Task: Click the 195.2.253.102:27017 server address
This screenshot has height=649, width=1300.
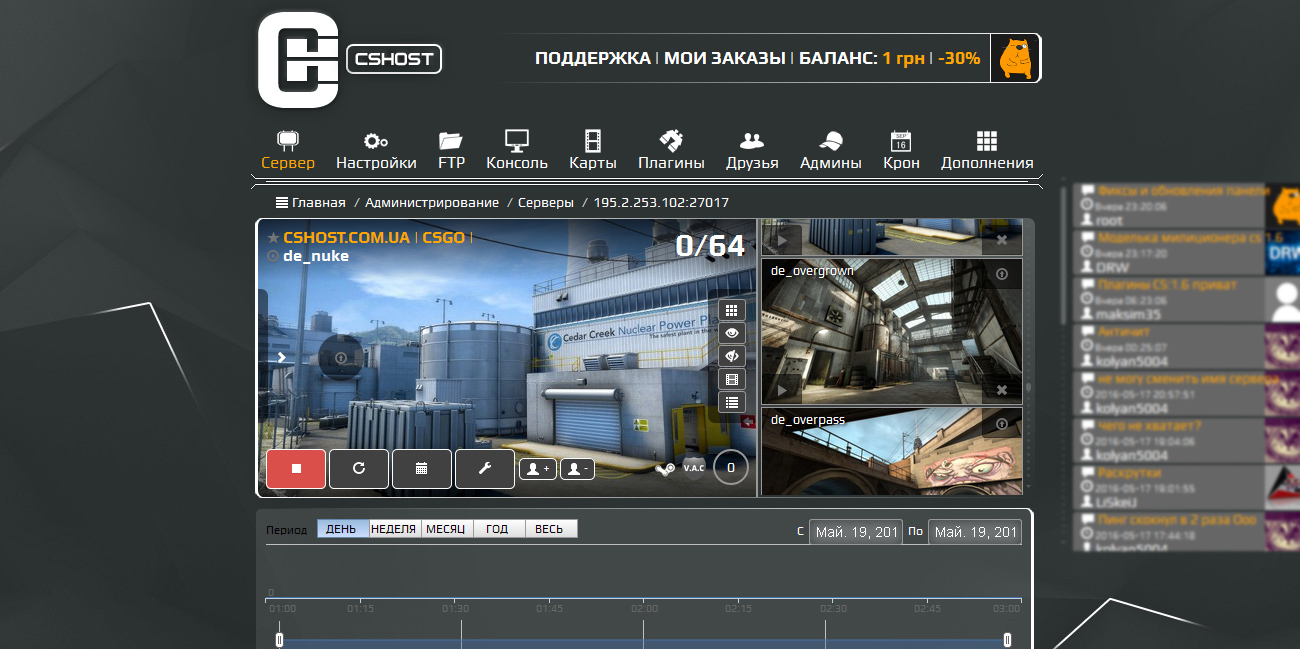Action: 661,202
